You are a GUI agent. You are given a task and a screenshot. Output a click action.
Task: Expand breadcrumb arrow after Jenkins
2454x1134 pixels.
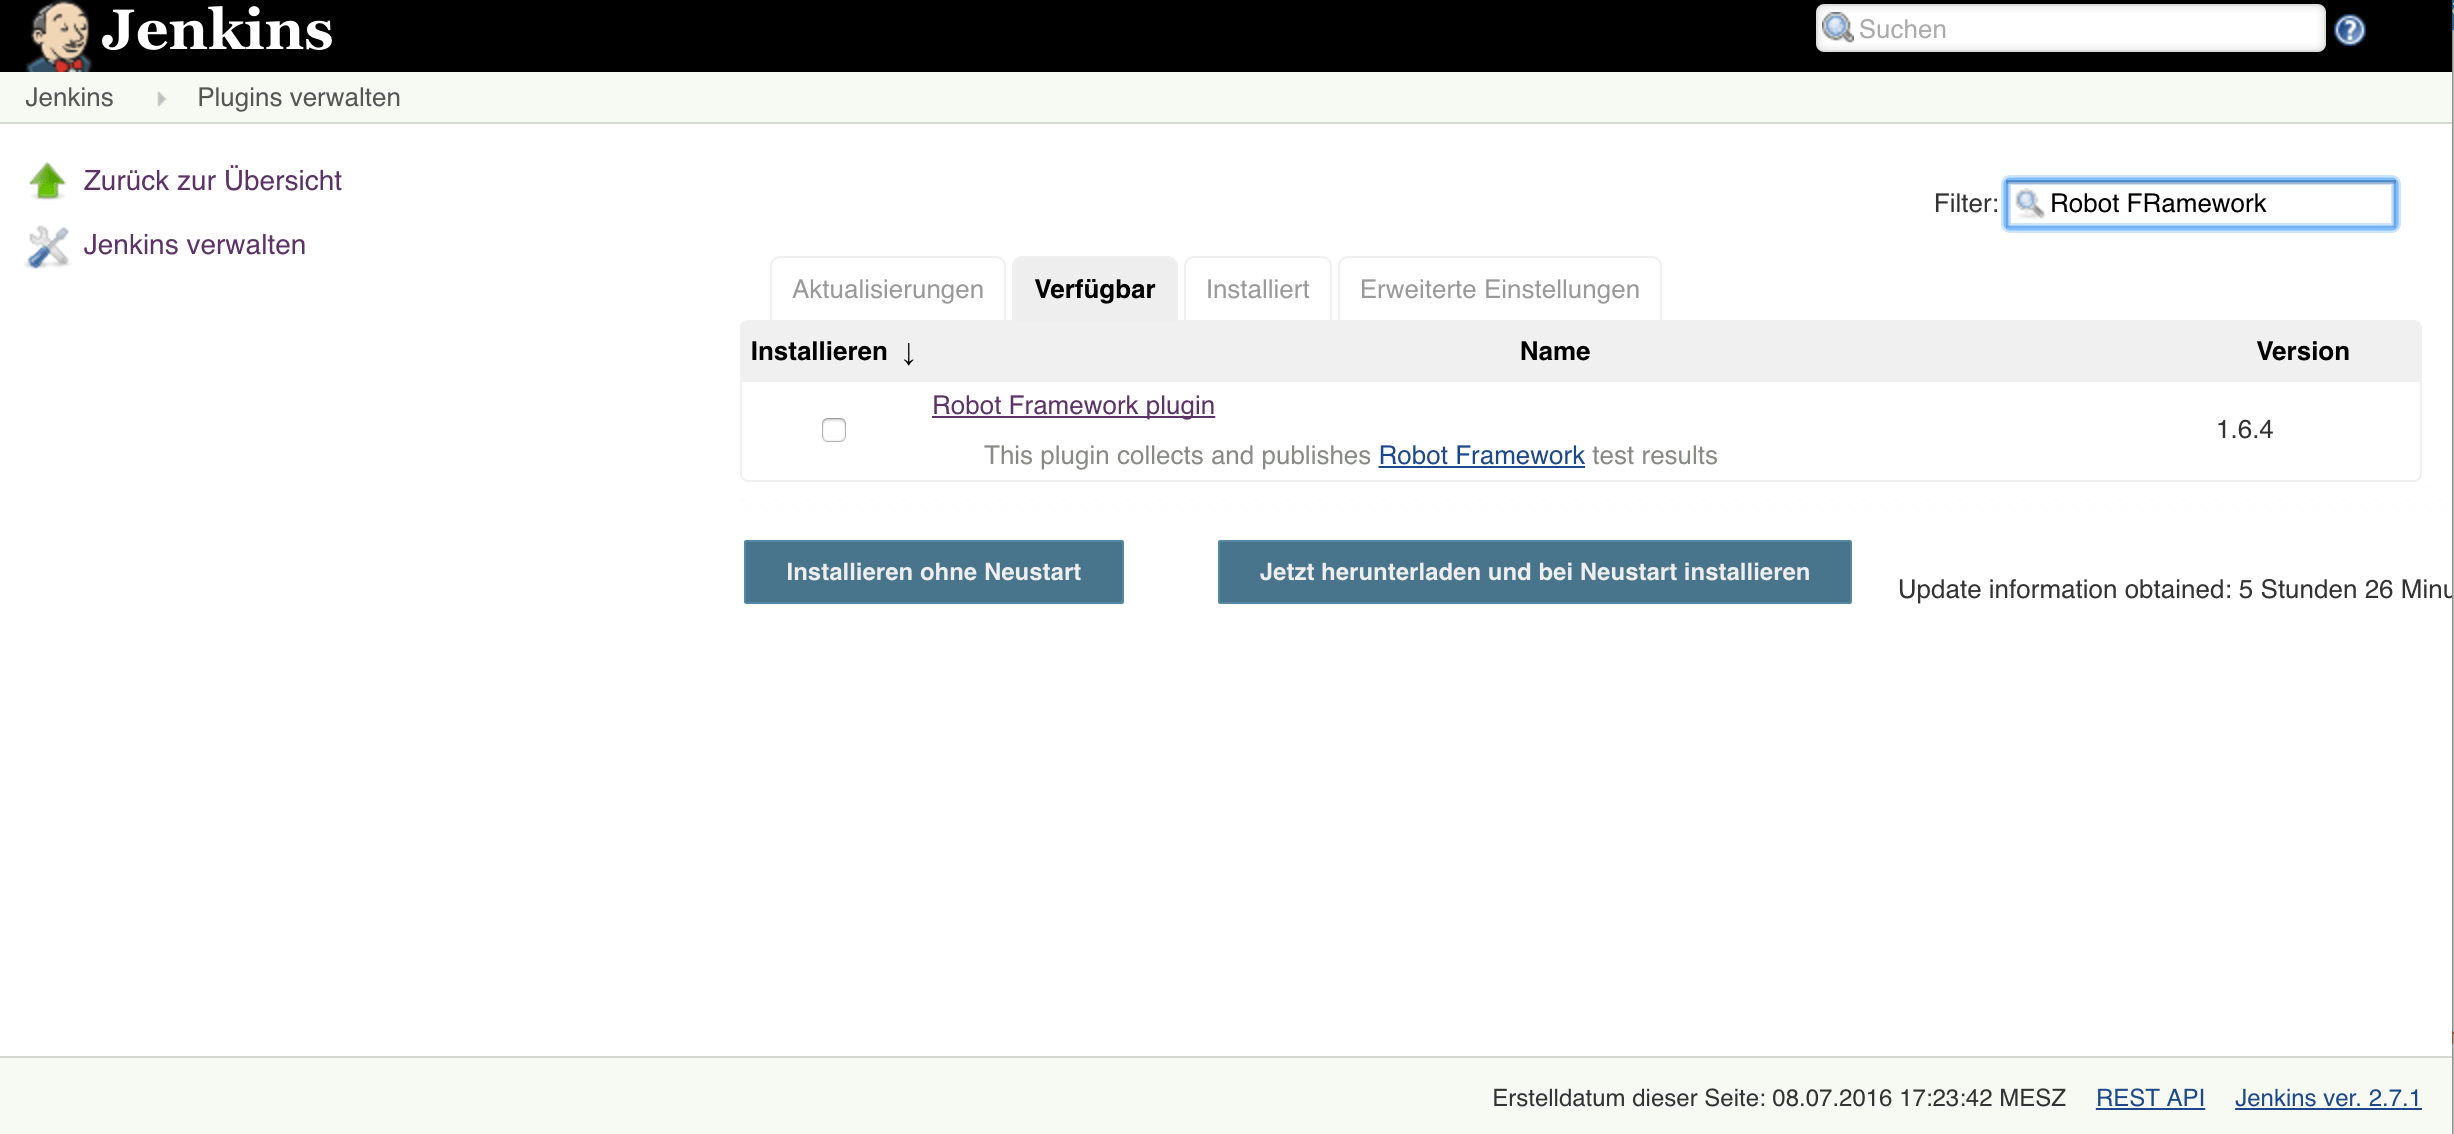160,98
